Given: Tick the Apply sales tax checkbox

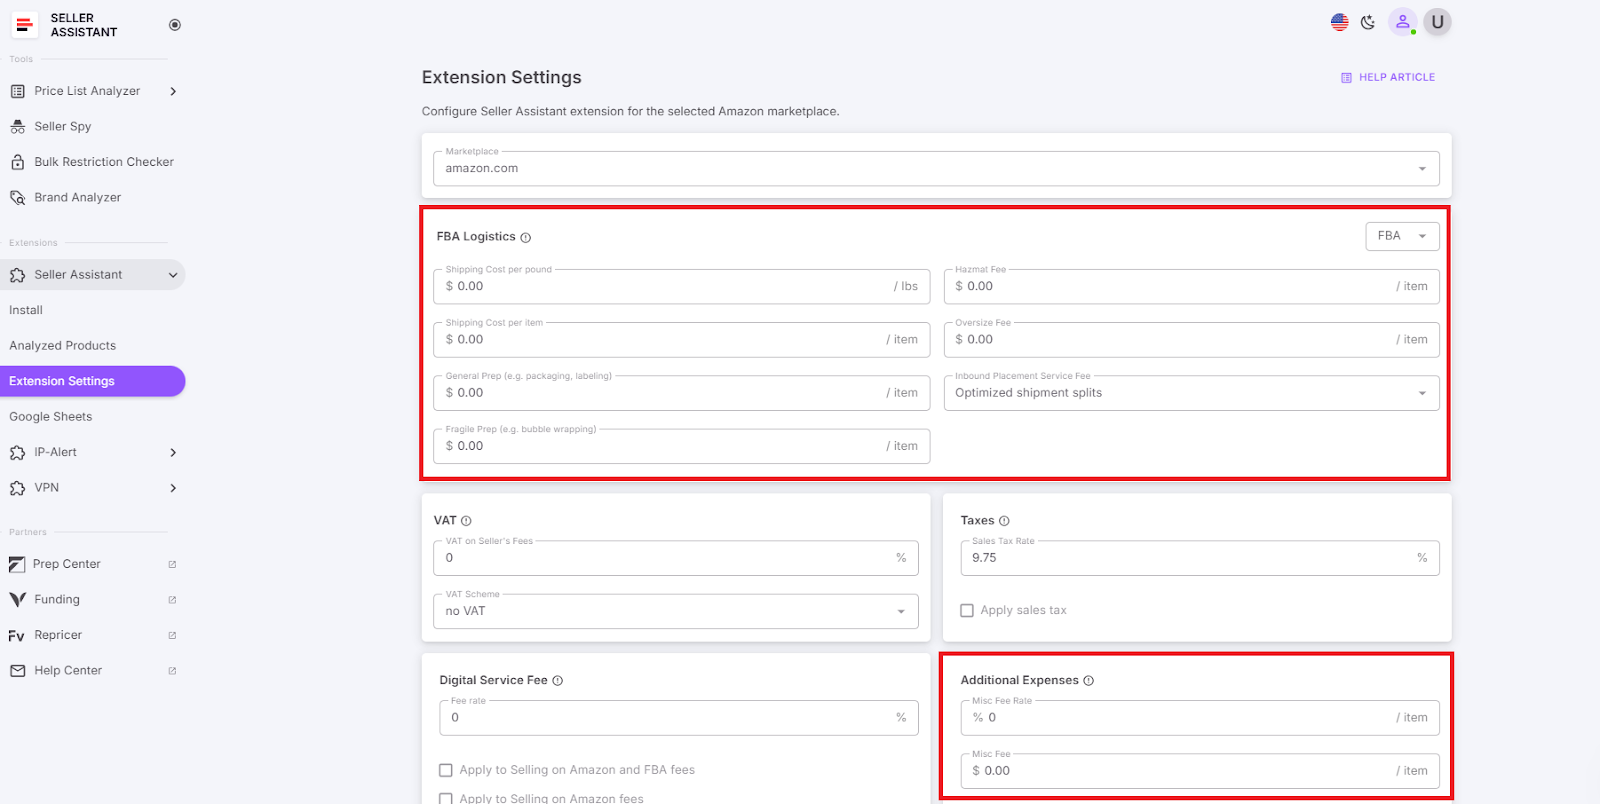Looking at the screenshot, I should (967, 611).
